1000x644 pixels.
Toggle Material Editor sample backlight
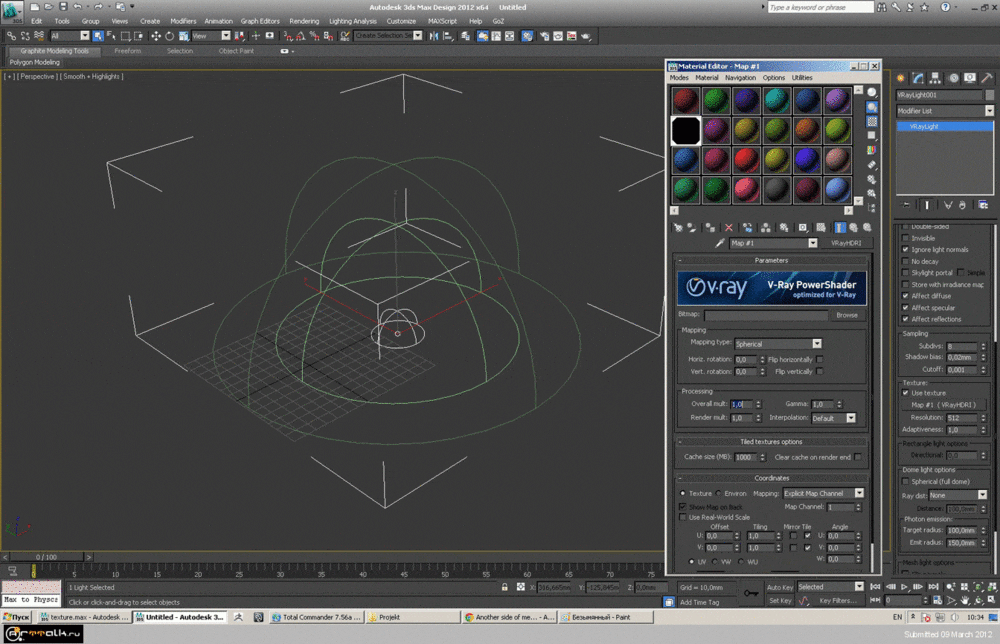872,107
